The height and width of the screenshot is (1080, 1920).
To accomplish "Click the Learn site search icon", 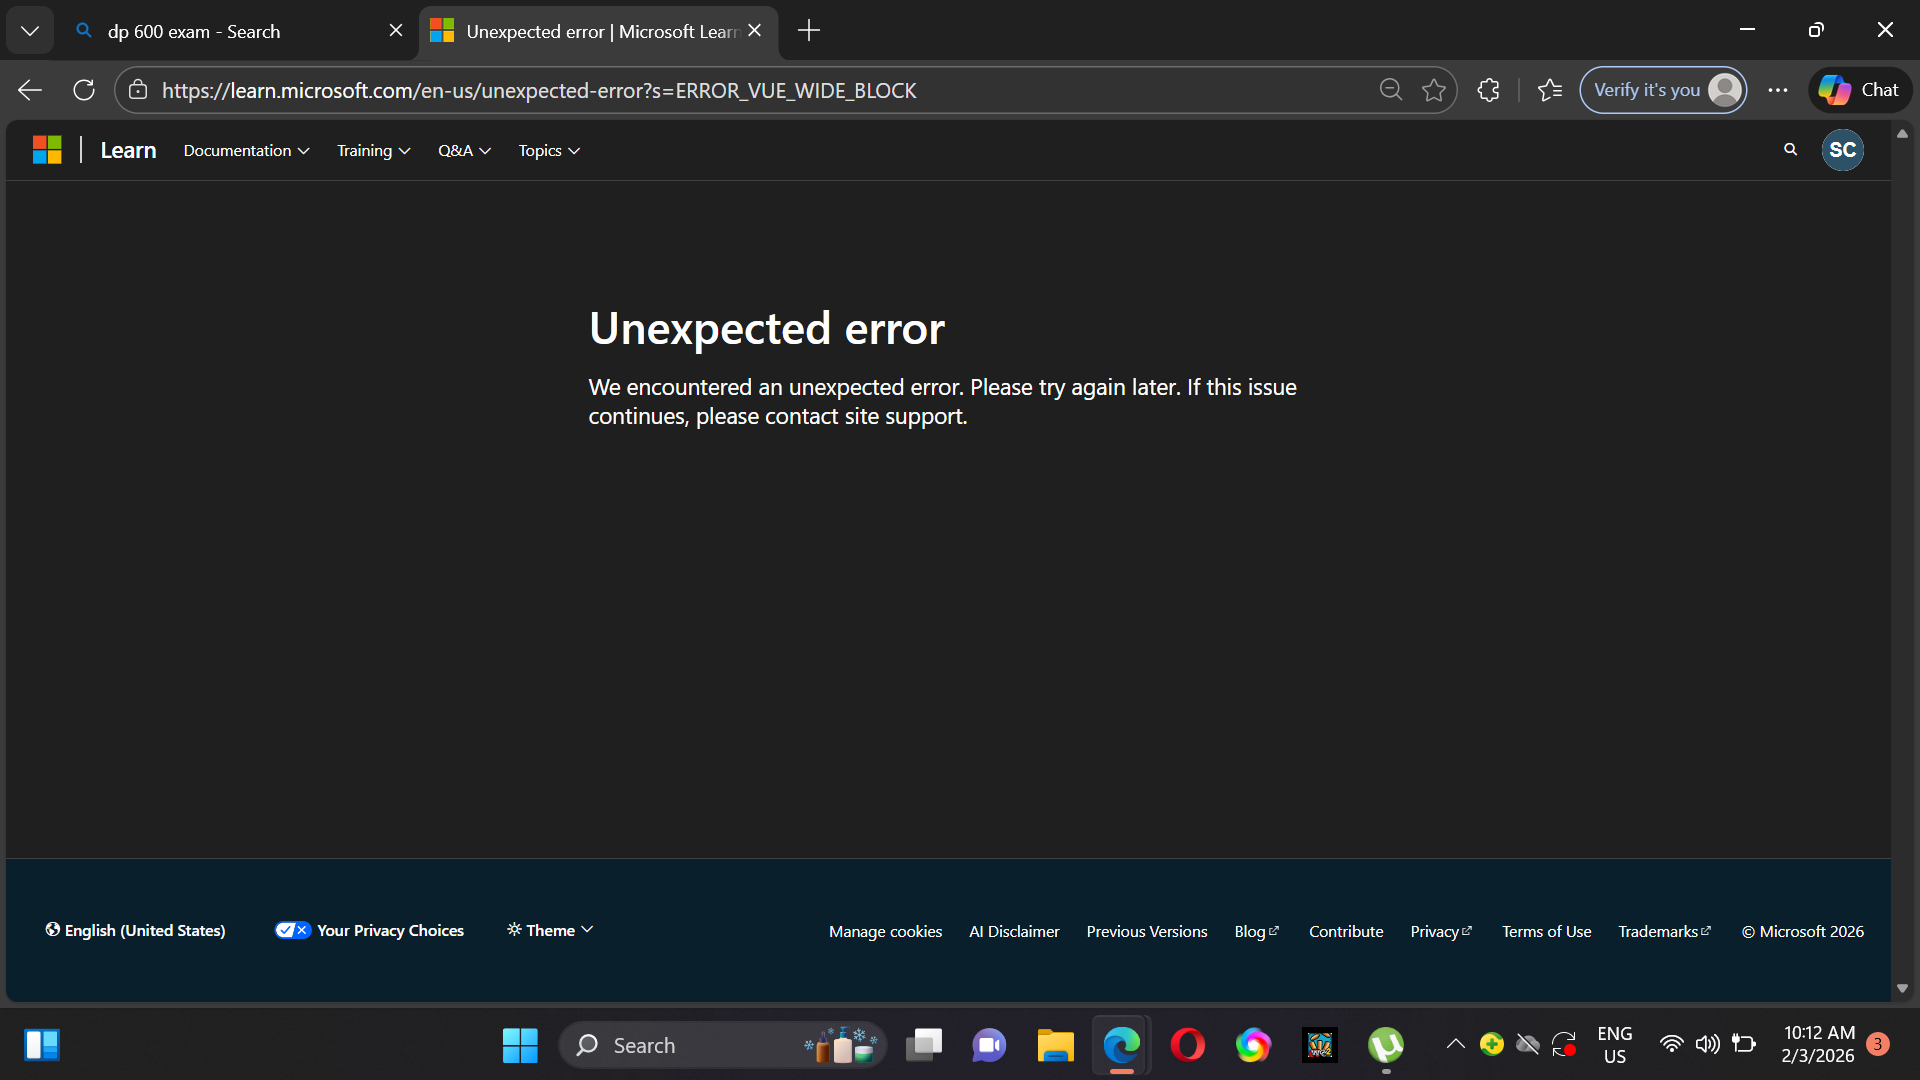I will [1790, 150].
